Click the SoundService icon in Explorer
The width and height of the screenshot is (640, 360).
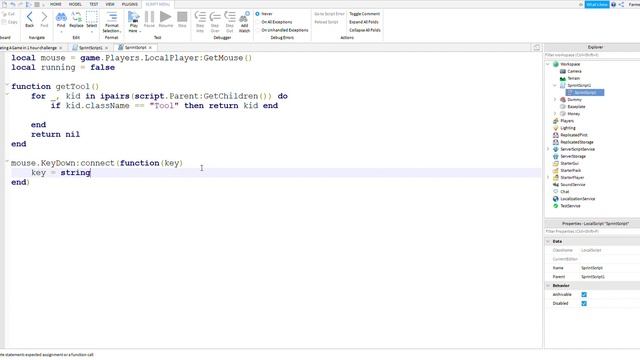[556, 184]
